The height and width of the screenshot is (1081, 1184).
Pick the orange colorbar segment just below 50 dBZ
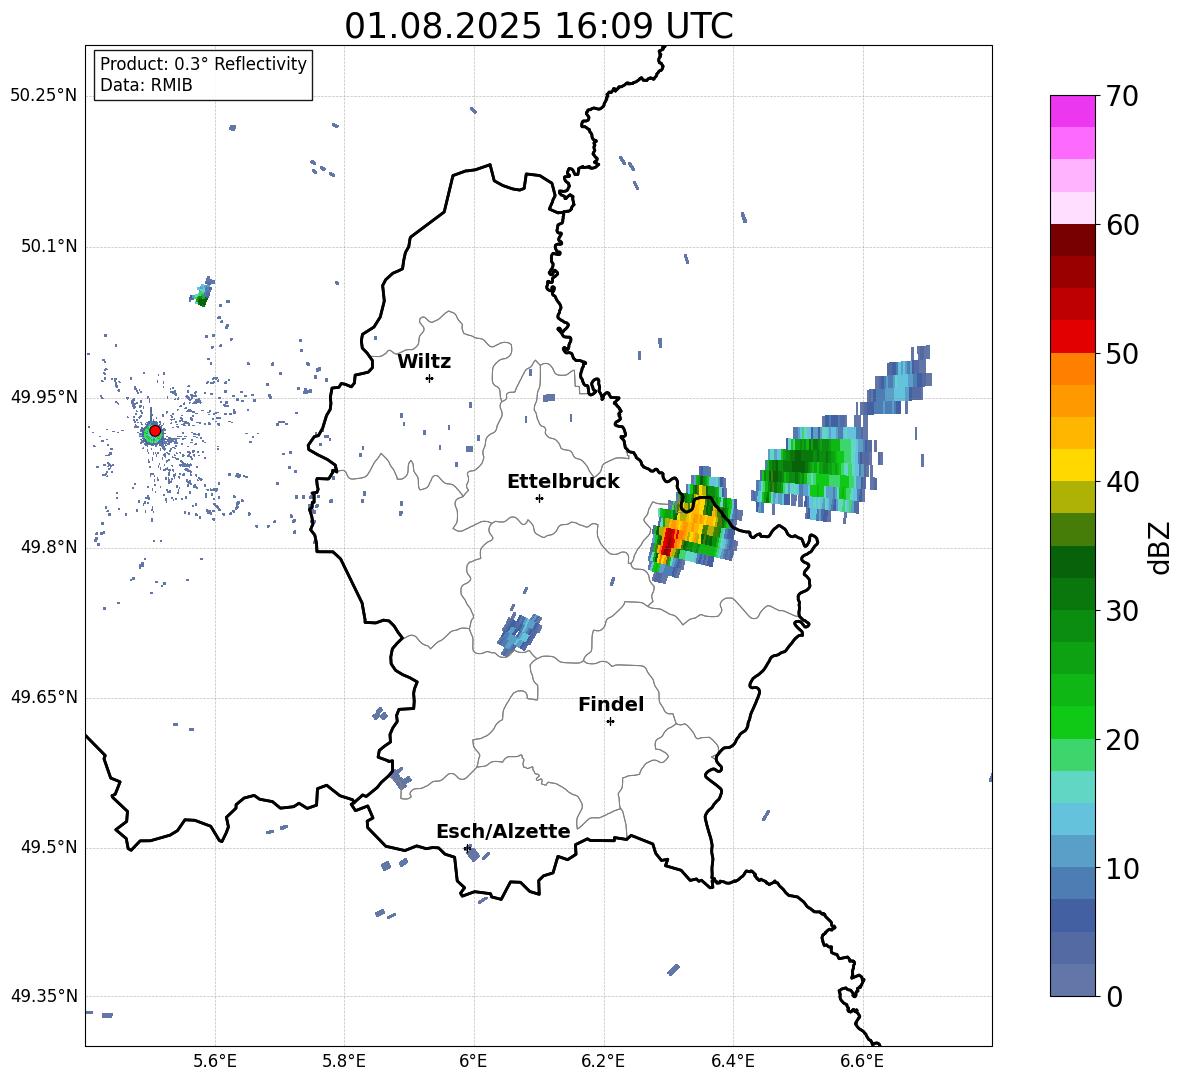click(1072, 368)
